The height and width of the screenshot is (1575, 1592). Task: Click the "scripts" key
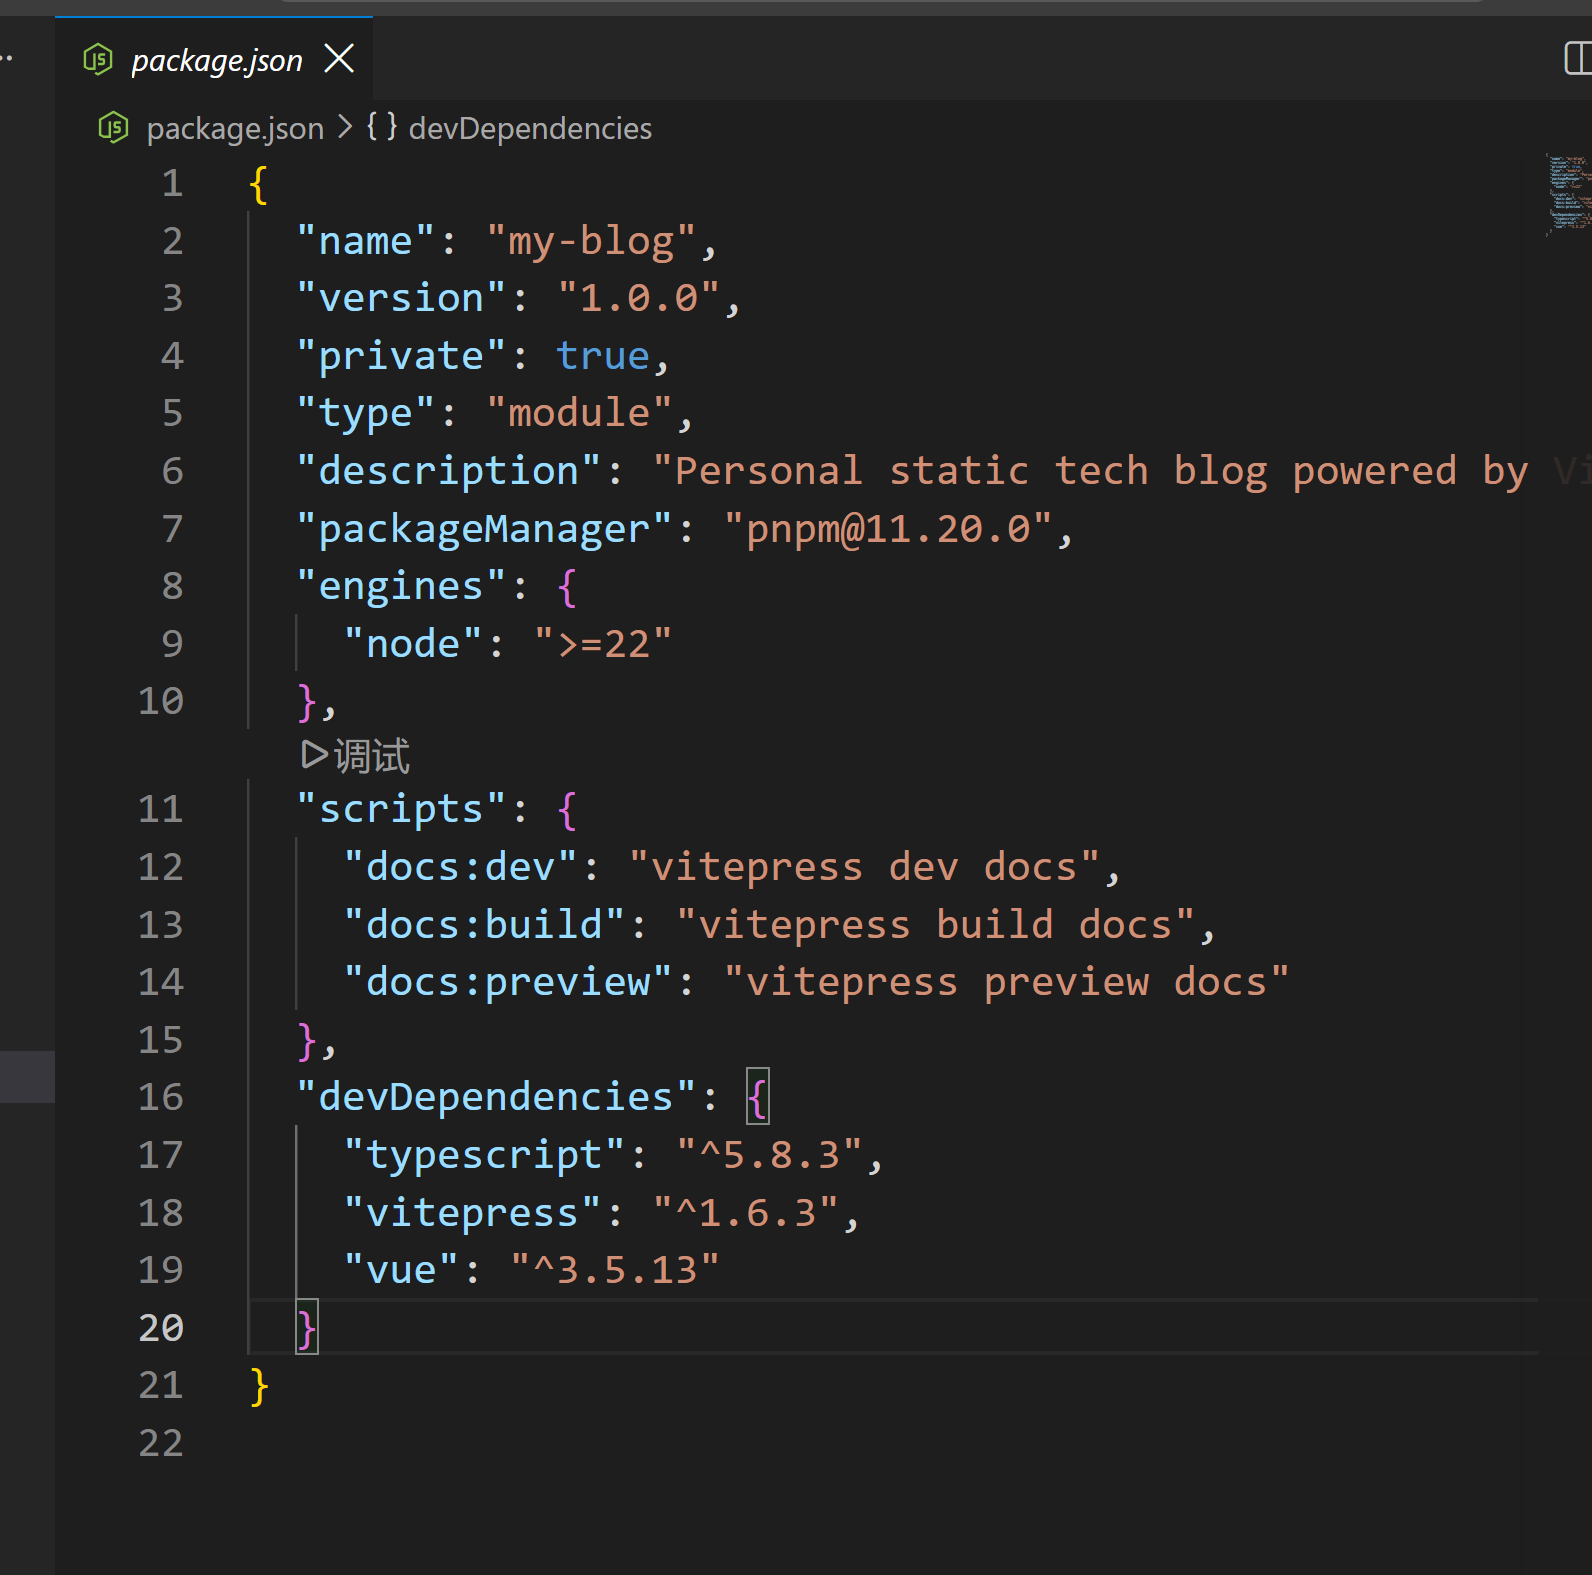[401, 809]
